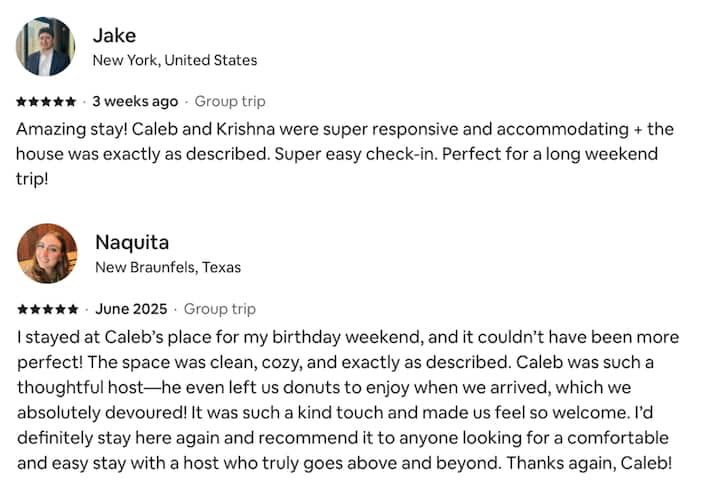The width and height of the screenshot is (720, 490).
Task: Click Group trip label on Naquita's review
Action: click(x=220, y=309)
